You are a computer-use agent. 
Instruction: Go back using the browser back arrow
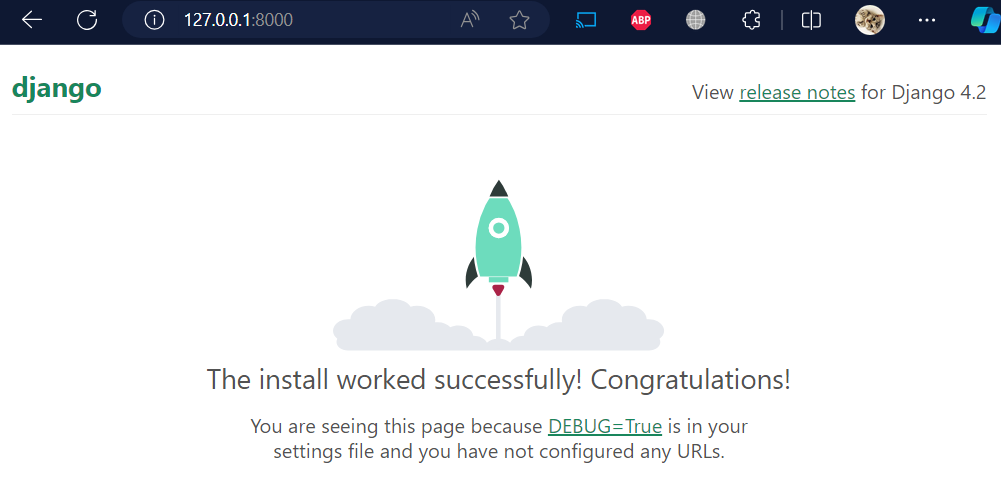tap(31, 20)
